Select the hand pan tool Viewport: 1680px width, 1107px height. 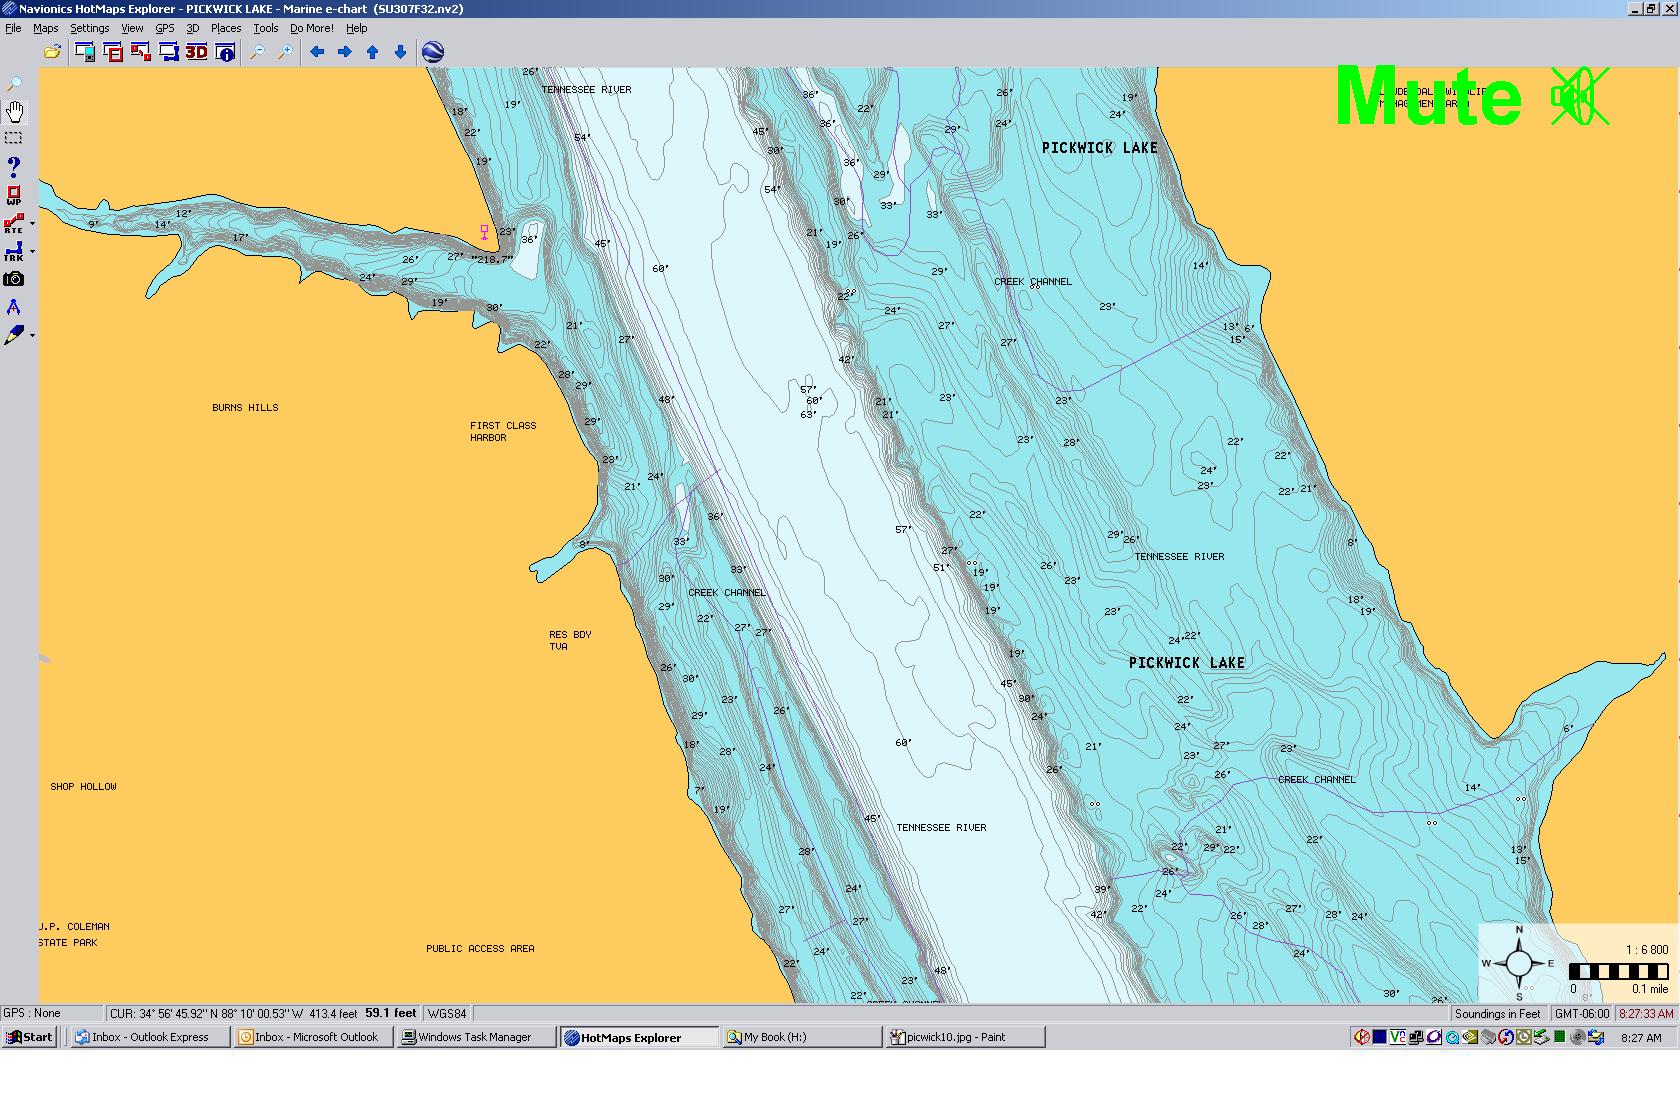tap(15, 111)
